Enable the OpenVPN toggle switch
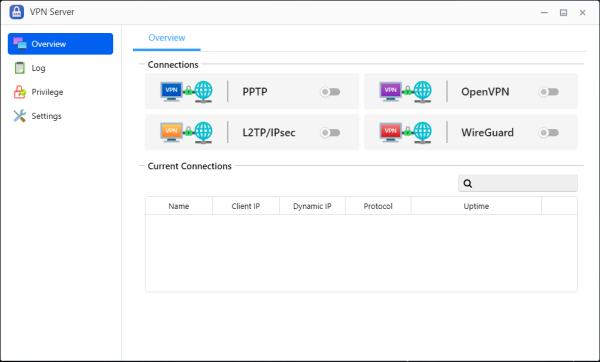 point(549,92)
